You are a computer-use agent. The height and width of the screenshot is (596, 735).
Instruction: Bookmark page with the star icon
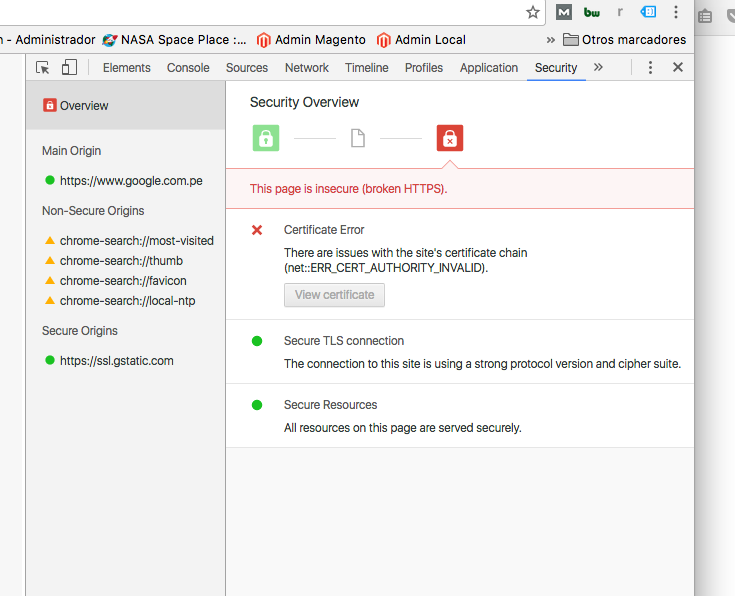point(532,12)
